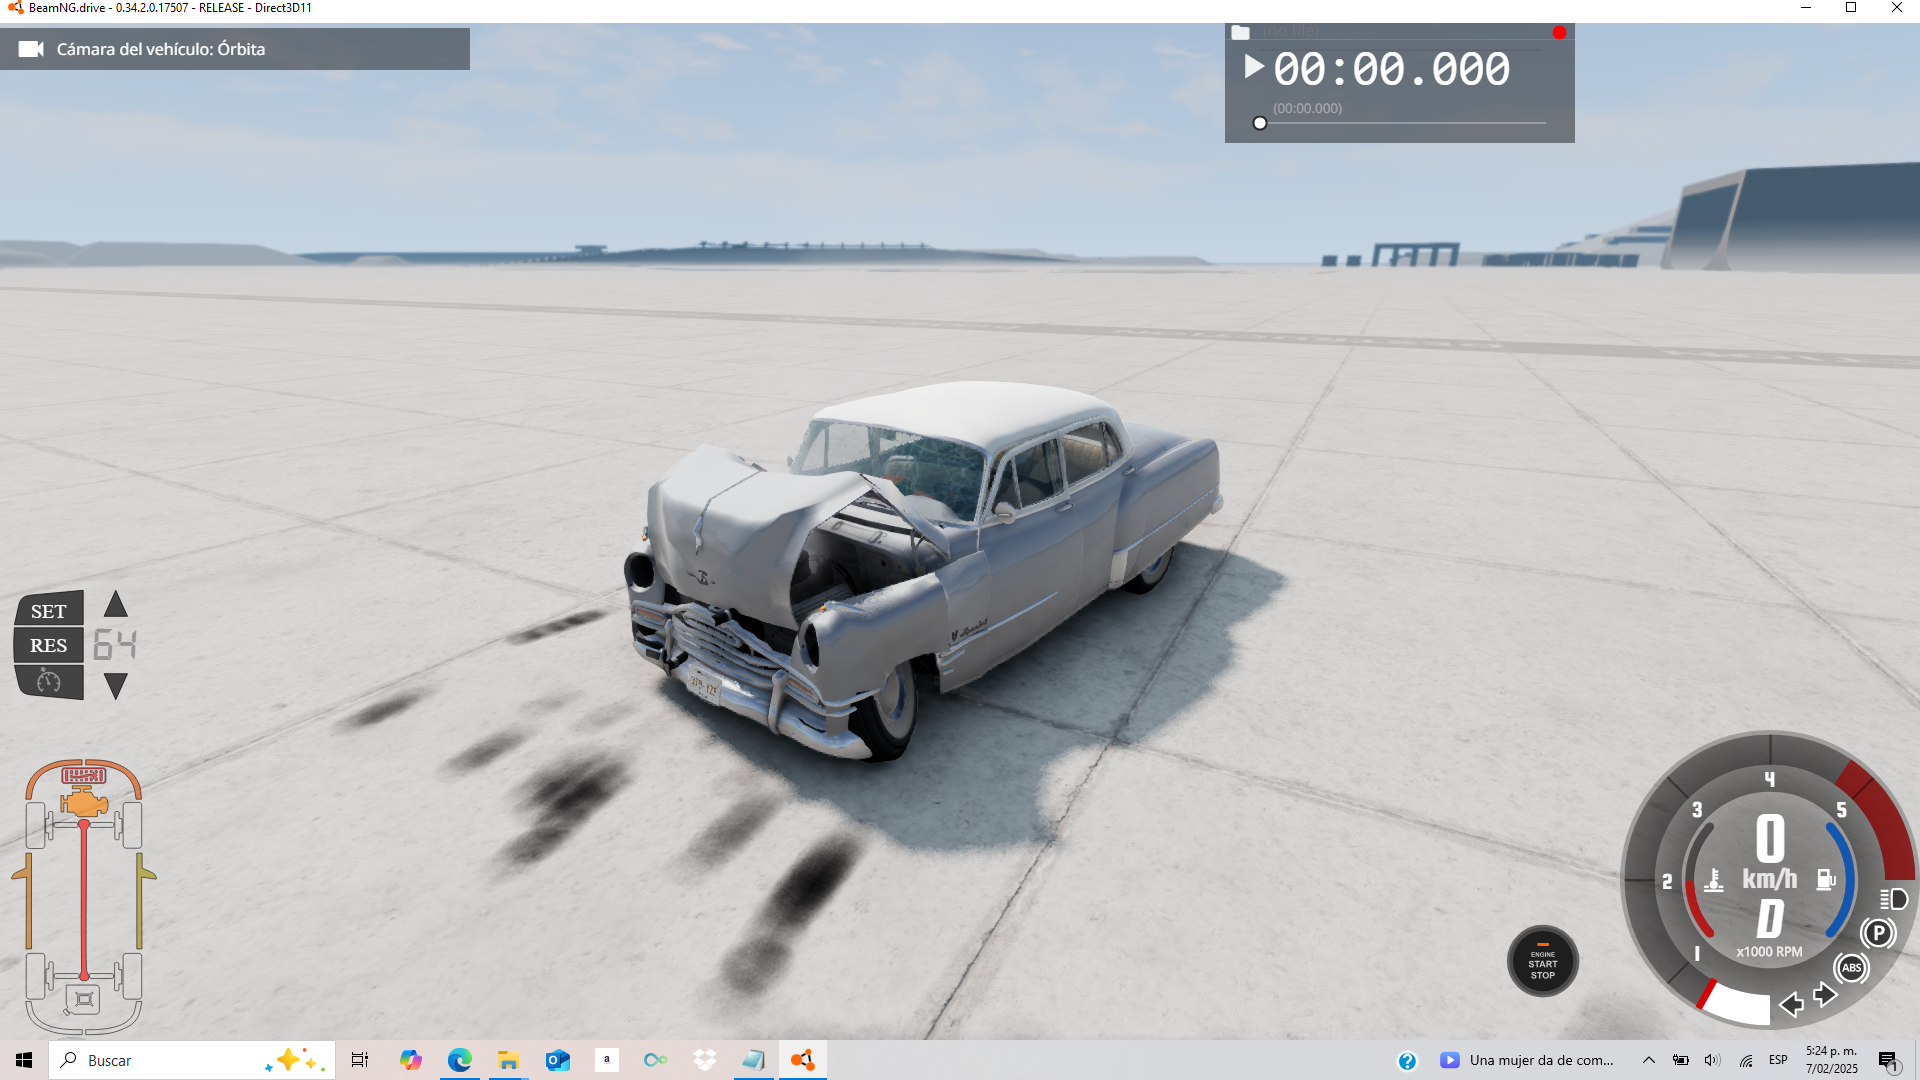Open the Windows Start menu
Image resolution: width=1920 pixels, height=1080 pixels.
coord(24,1060)
